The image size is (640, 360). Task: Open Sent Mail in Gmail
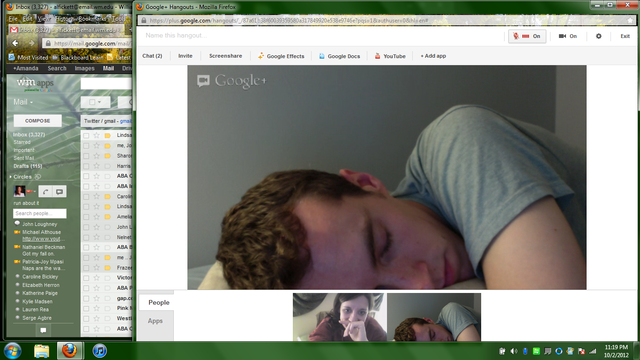(x=24, y=158)
